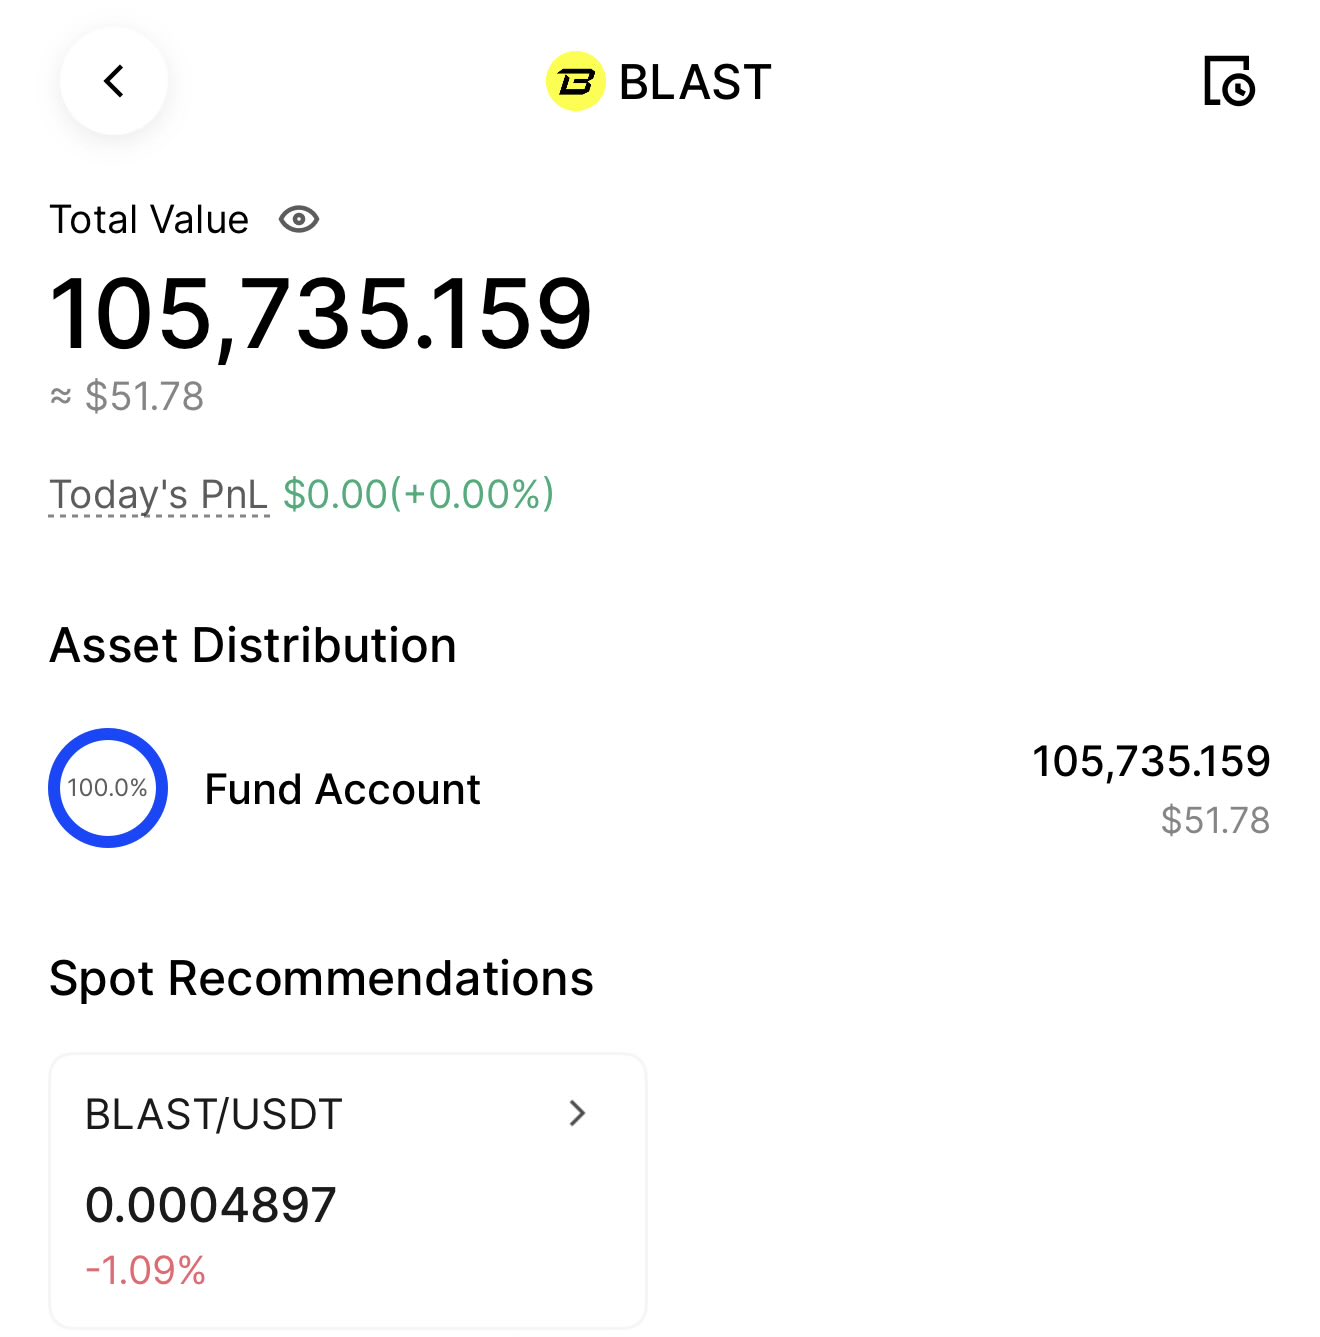Click the approximate $51.78 under total value

point(143,397)
